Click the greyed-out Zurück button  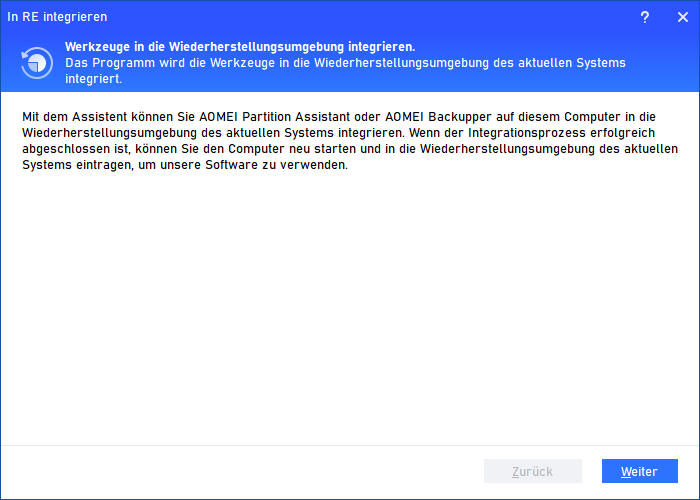(532, 471)
